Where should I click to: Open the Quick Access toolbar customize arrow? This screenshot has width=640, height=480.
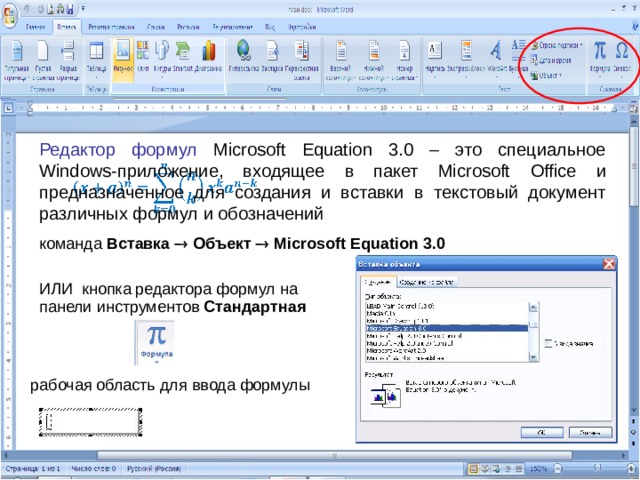[x=83, y=9]
